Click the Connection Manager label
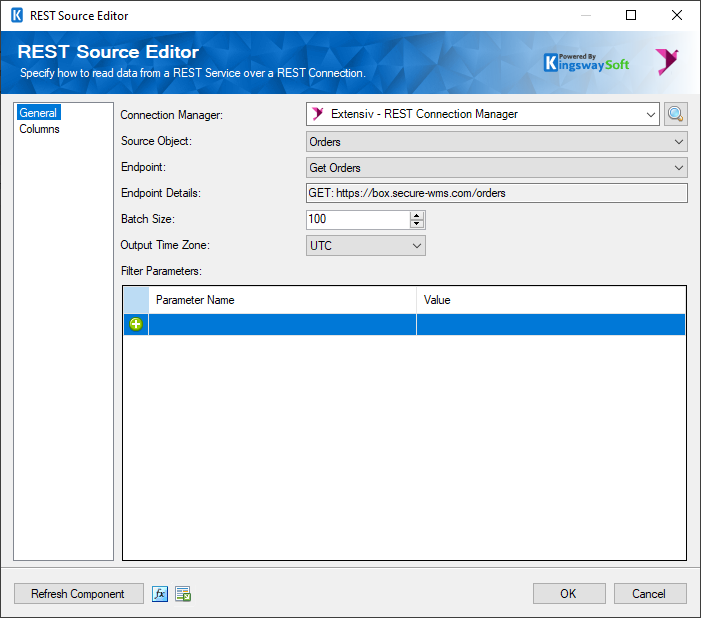The image size is (701, 618). (x=172, y=115)
